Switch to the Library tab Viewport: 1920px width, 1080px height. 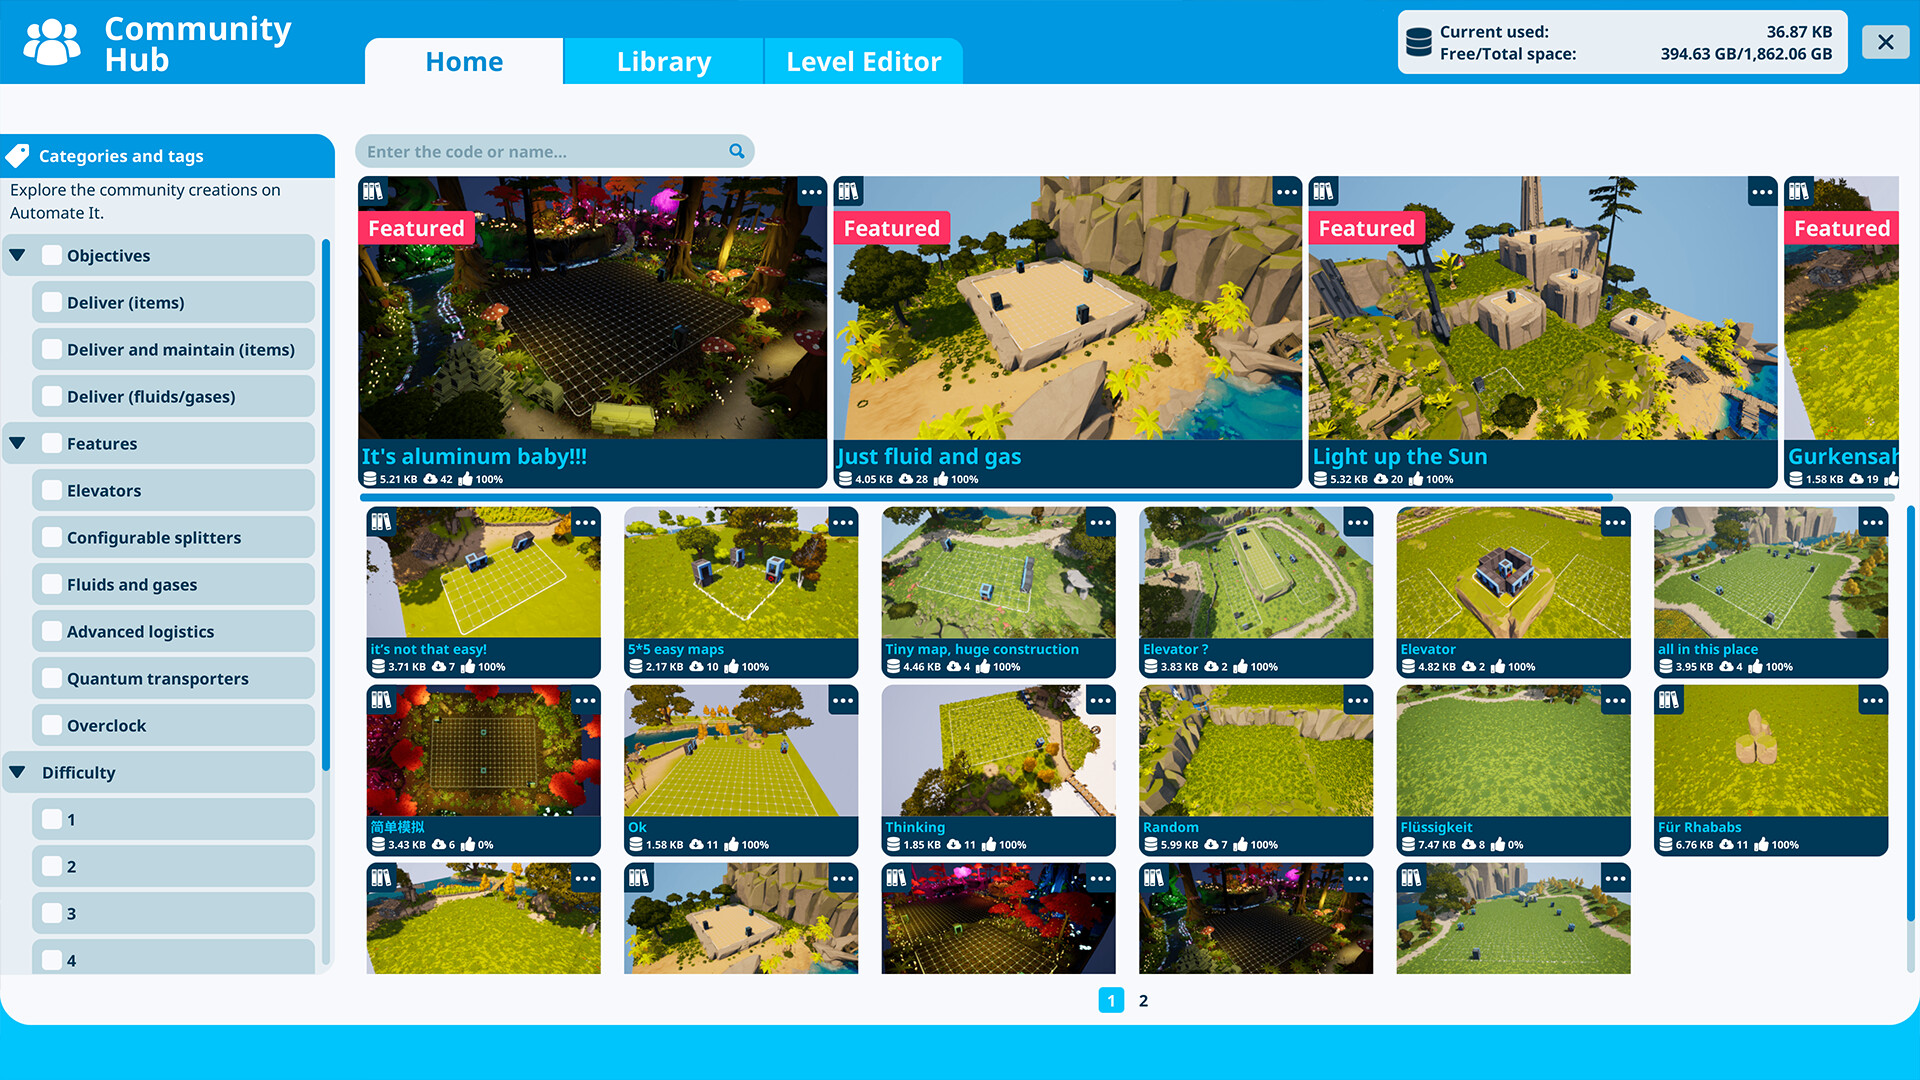(663, 61)
